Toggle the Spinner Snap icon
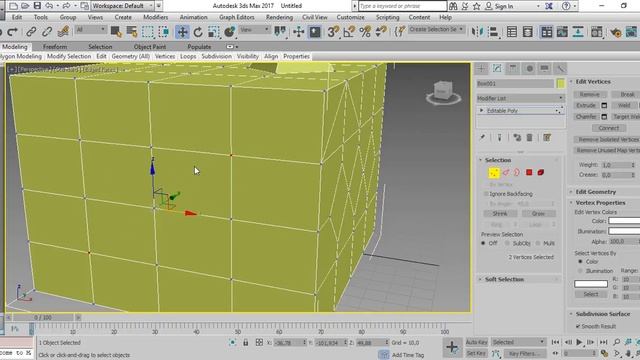 (x=381, y=31)
